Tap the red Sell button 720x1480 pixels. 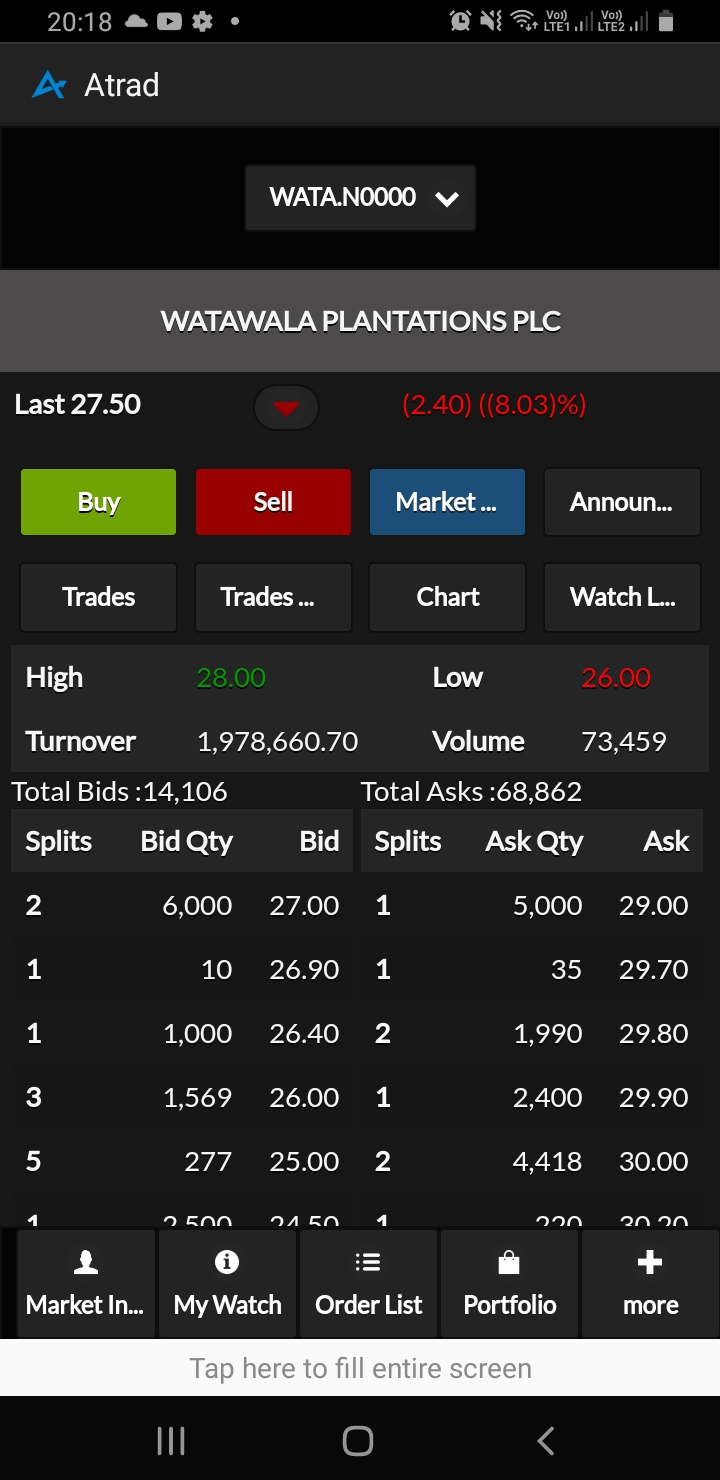pos(273,502)
